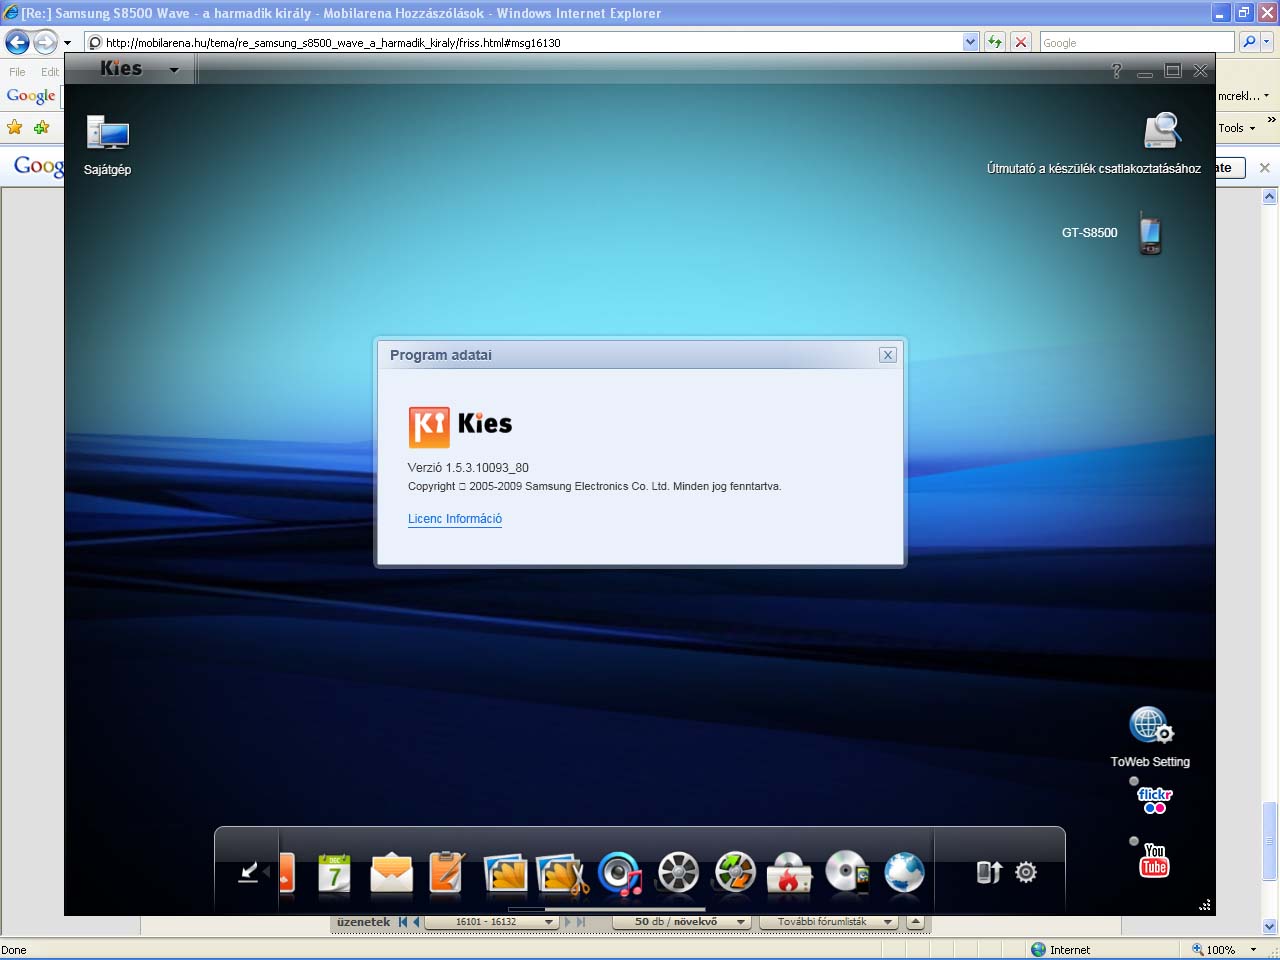The image size is (1280, 960).
Task: Open the További fórumlisták dropdown
Action: (x=828, y=922)
